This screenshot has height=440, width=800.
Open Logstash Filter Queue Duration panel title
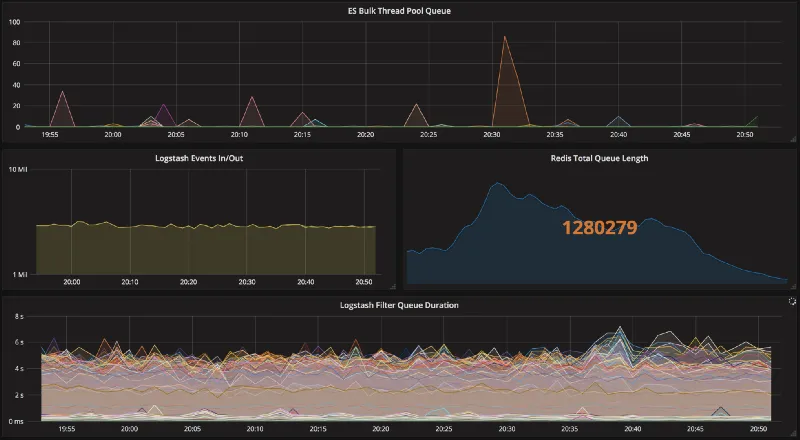pos(399,305)
